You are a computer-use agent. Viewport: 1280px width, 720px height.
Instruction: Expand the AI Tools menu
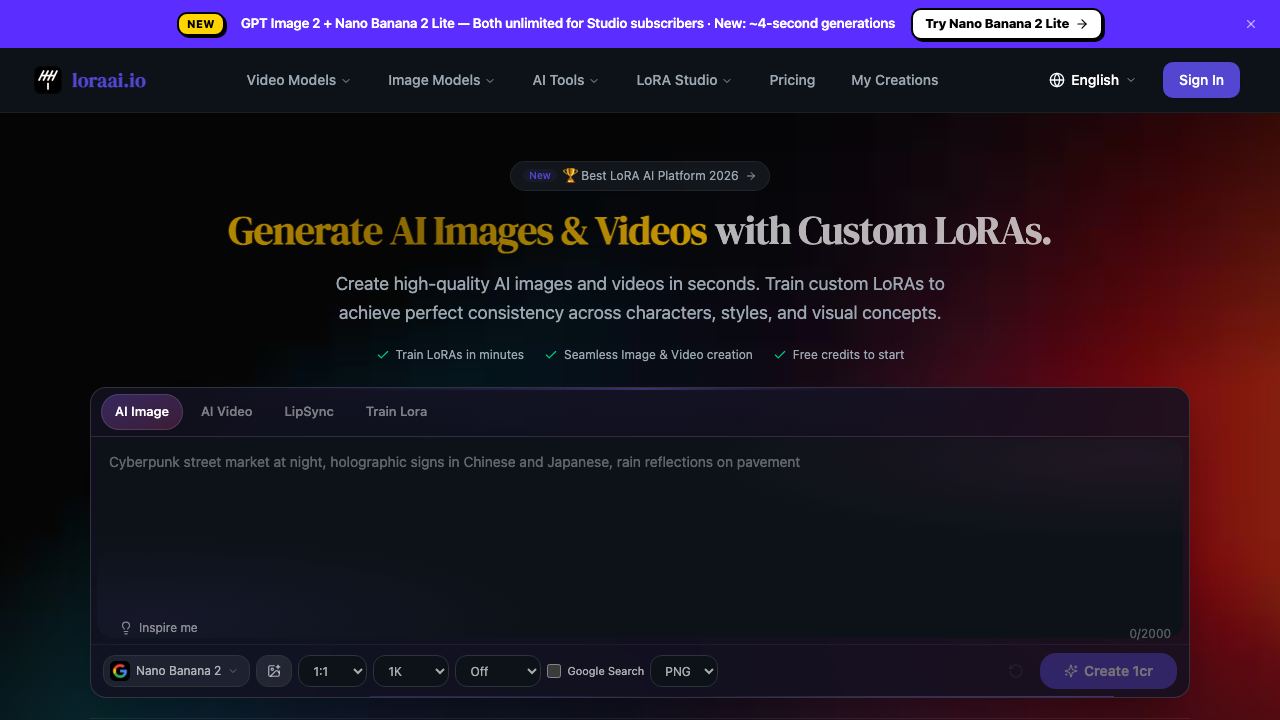click(x=565, y=80)
